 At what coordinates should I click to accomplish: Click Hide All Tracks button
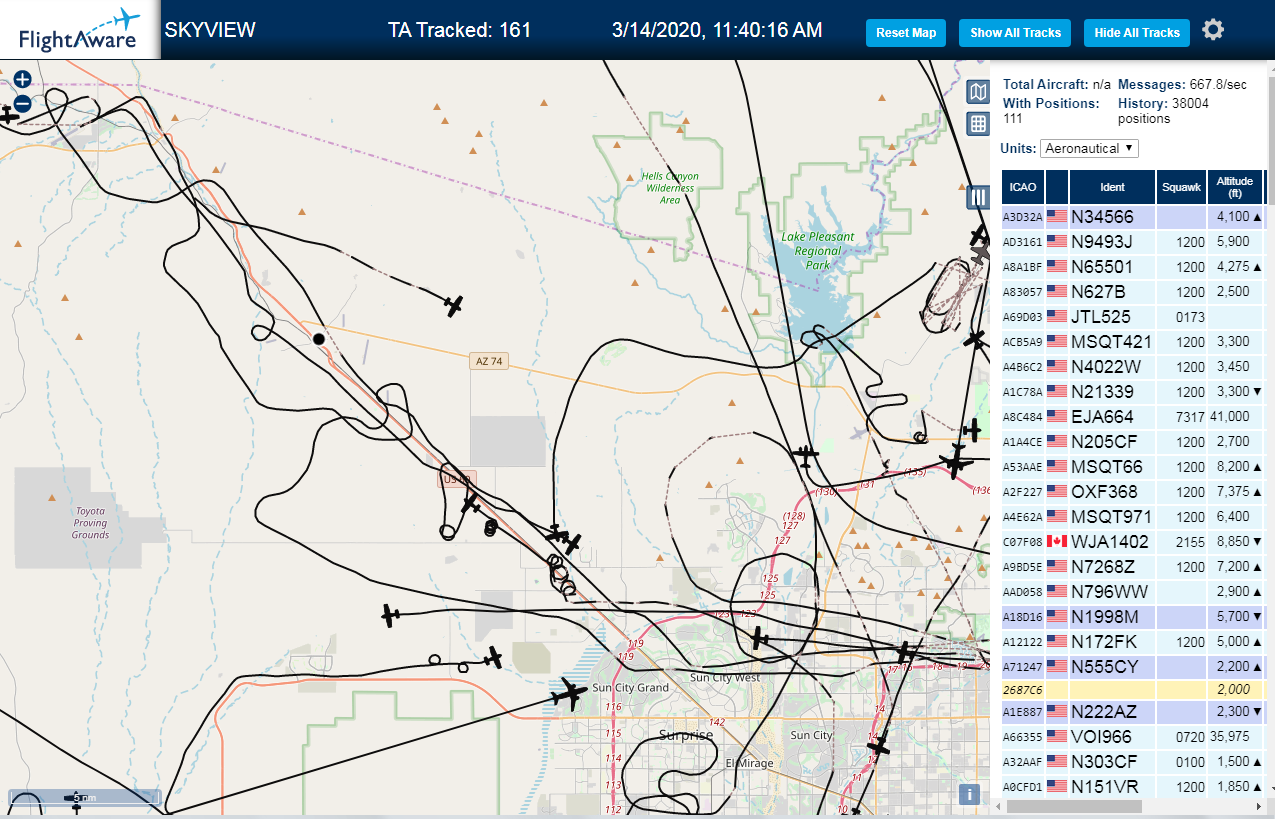(x=1137, y=33)
